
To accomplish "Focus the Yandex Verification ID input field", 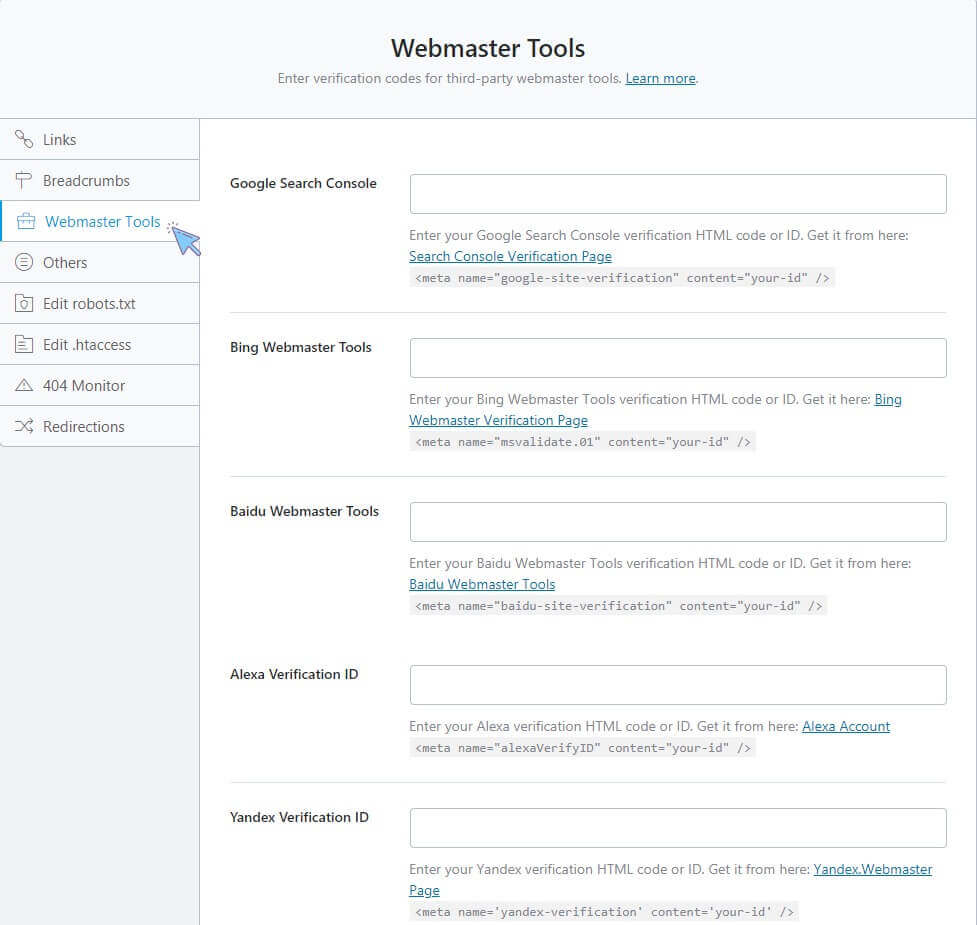I will point(678,828).
